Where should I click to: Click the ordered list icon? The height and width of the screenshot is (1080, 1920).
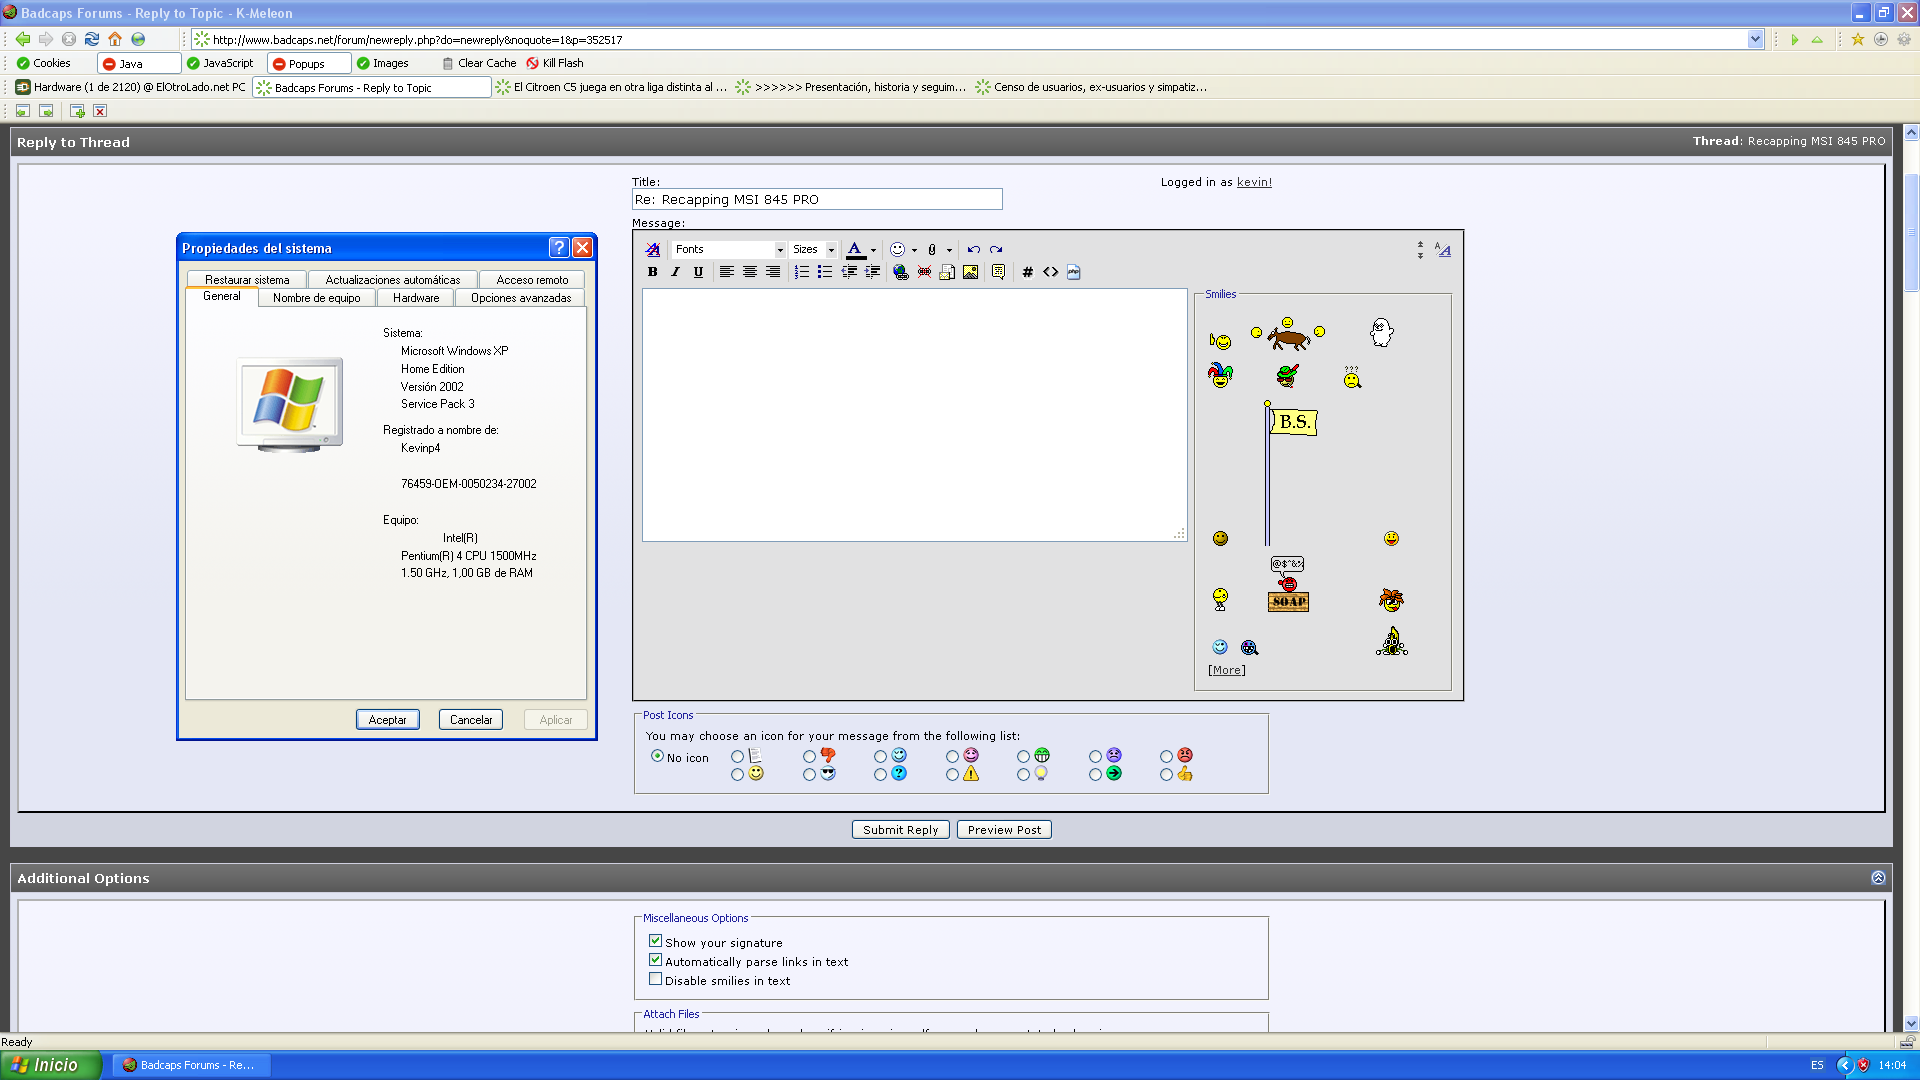click(x=801, y=272)
